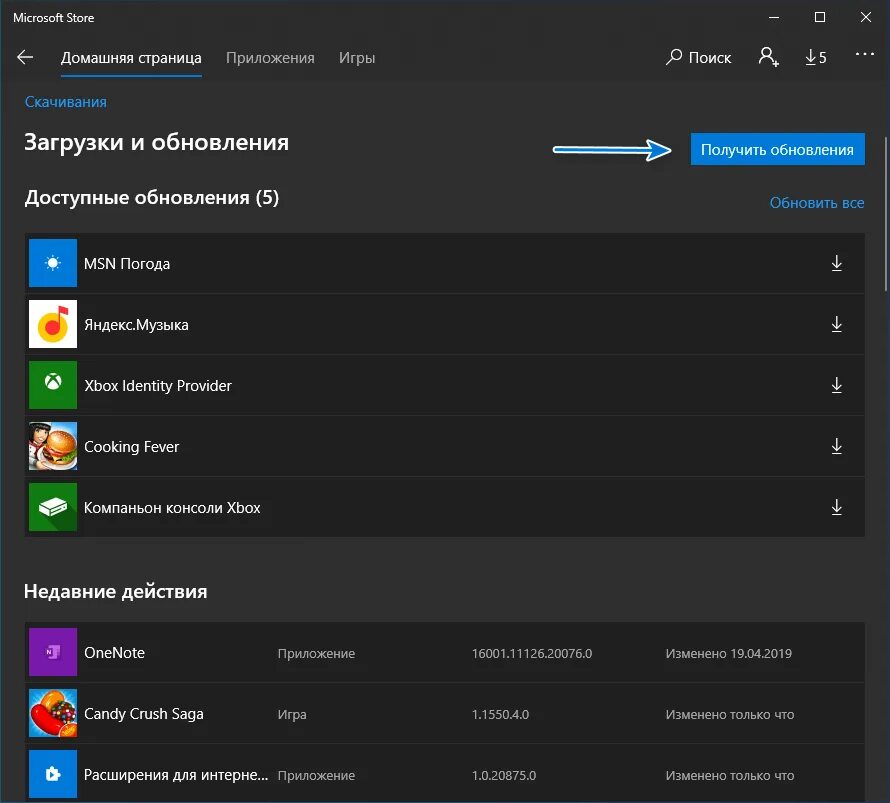Click the Яндекс.Музыка app icon
This screenshot has width=890, height=803.
pos(53,324)
